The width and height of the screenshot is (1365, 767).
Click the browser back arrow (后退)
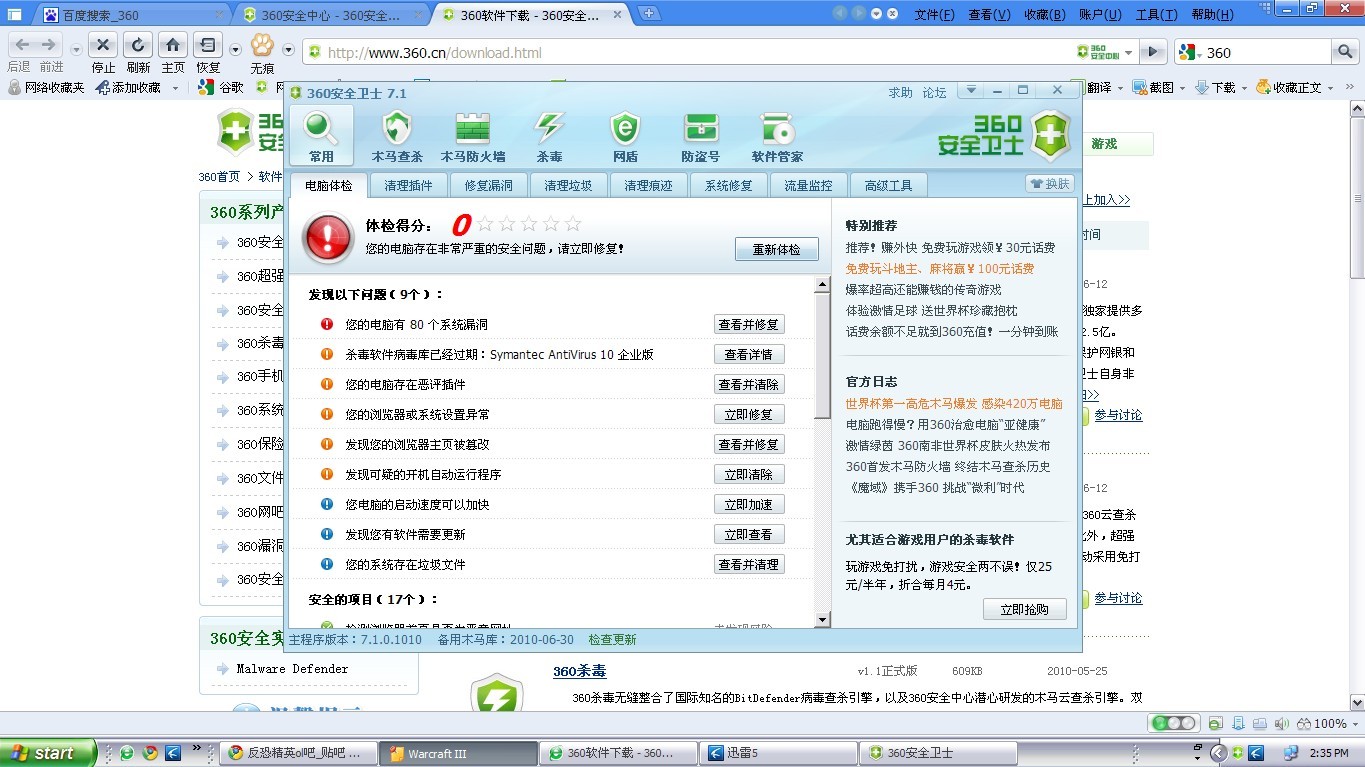[22, 45]
